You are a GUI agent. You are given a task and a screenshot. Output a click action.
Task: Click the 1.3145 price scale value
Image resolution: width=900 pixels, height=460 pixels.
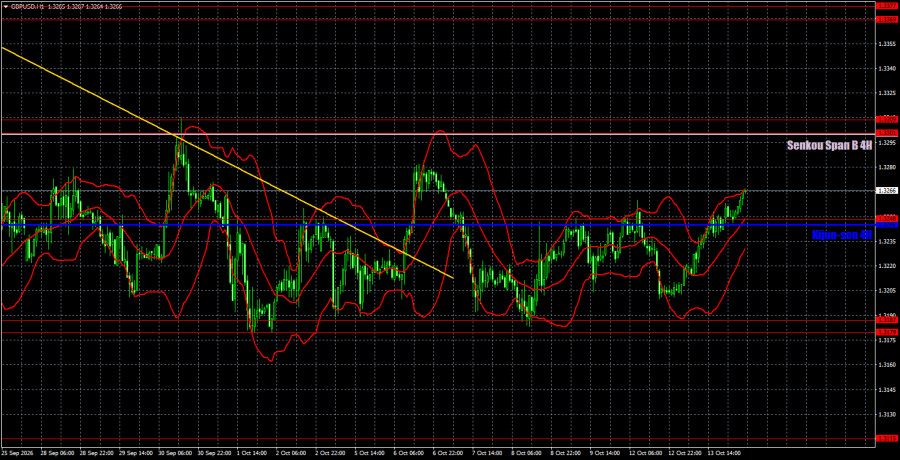click(x=887, y=390)
